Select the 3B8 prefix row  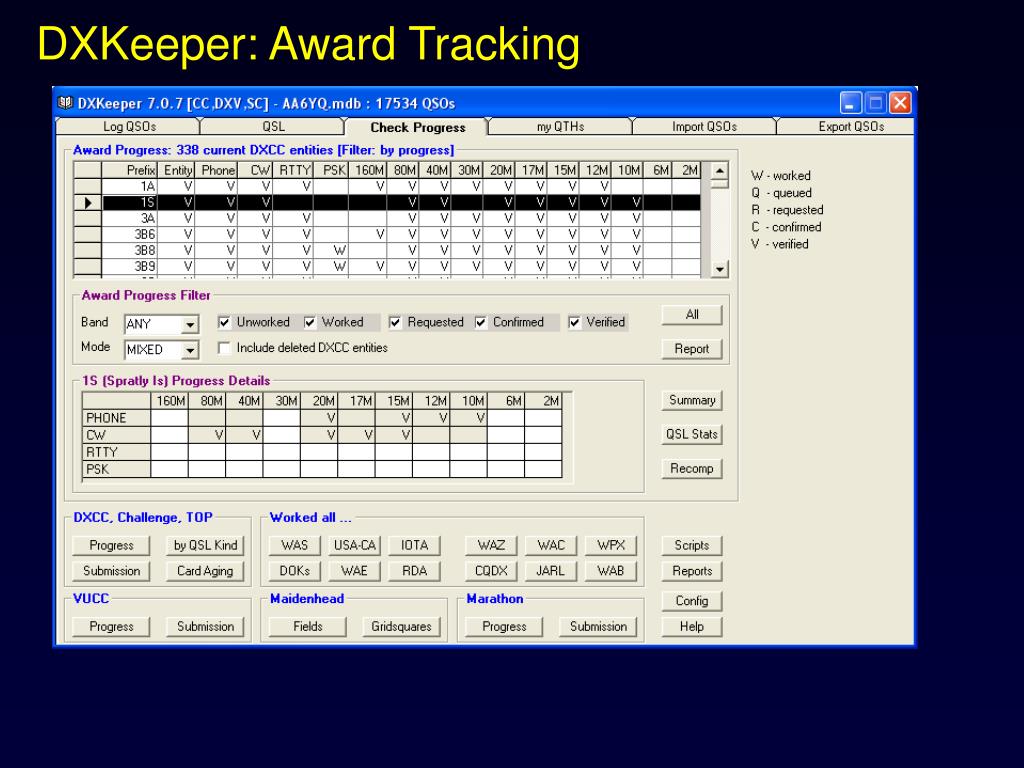tap(387, 250)
